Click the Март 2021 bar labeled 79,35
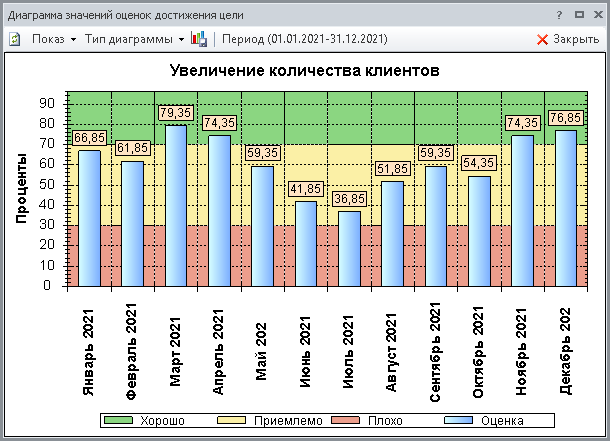Screen dimensions: 610x441 (175, 205)
